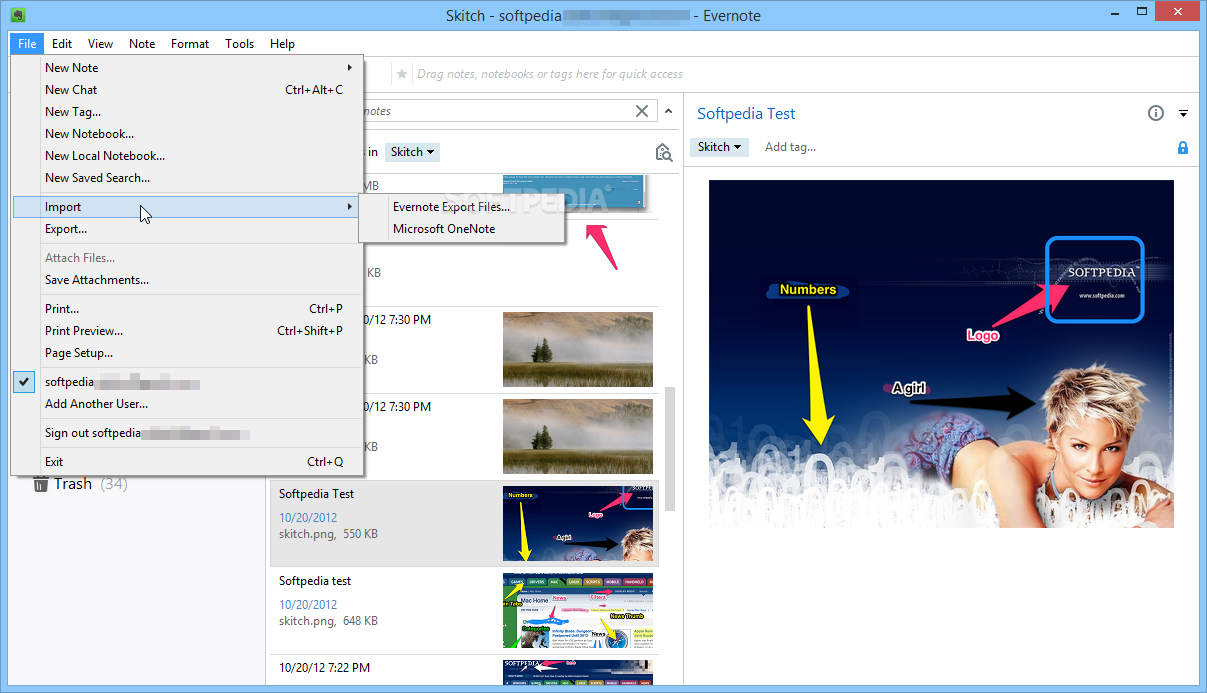Click the Evernote elephant app icon
This screenshot has width=1207, height=693.
coord(17,15)
